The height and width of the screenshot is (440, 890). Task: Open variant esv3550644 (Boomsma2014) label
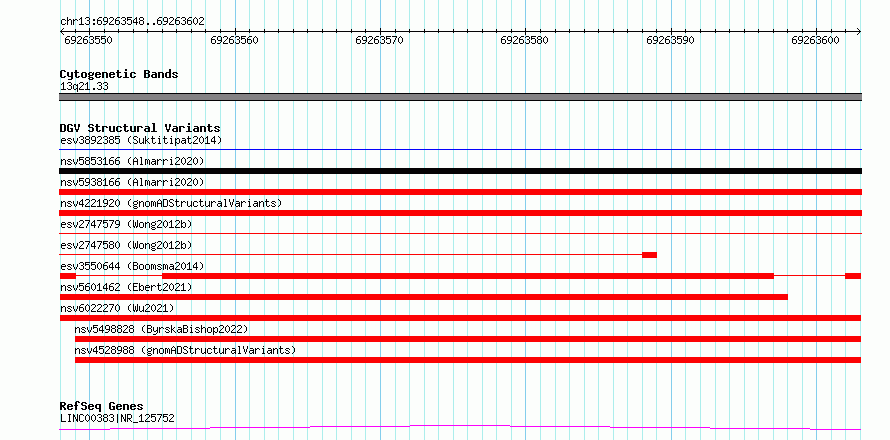point(132,266)
